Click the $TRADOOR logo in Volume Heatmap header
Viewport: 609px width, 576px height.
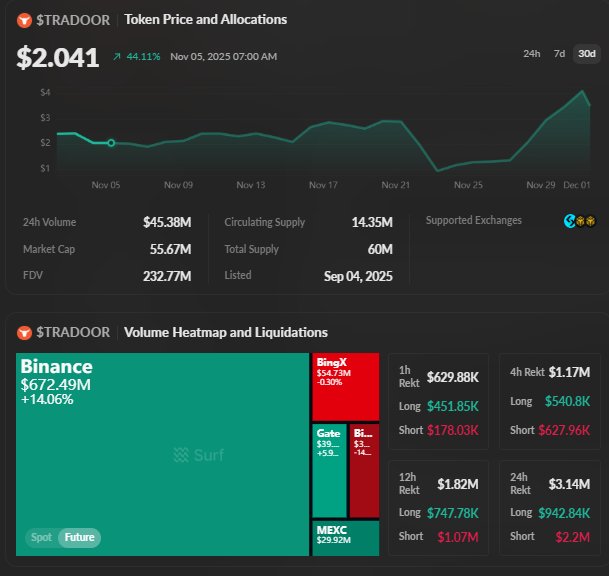pyautogui.click(x=24, y=332)
